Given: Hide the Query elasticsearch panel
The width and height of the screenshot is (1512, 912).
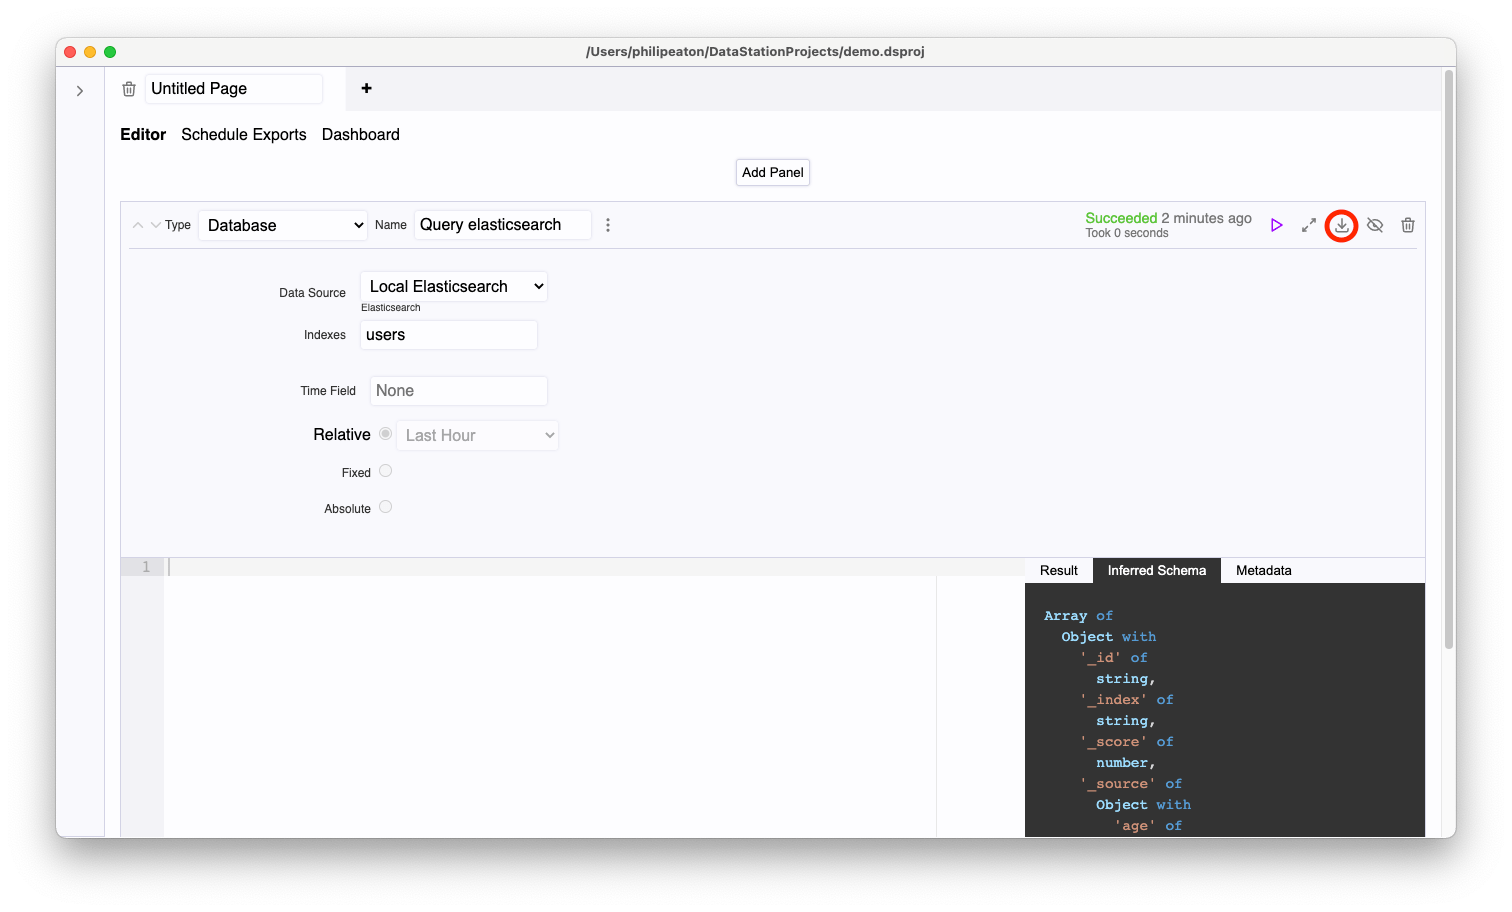Looking at the screenshot, I should coord(1375,225).
